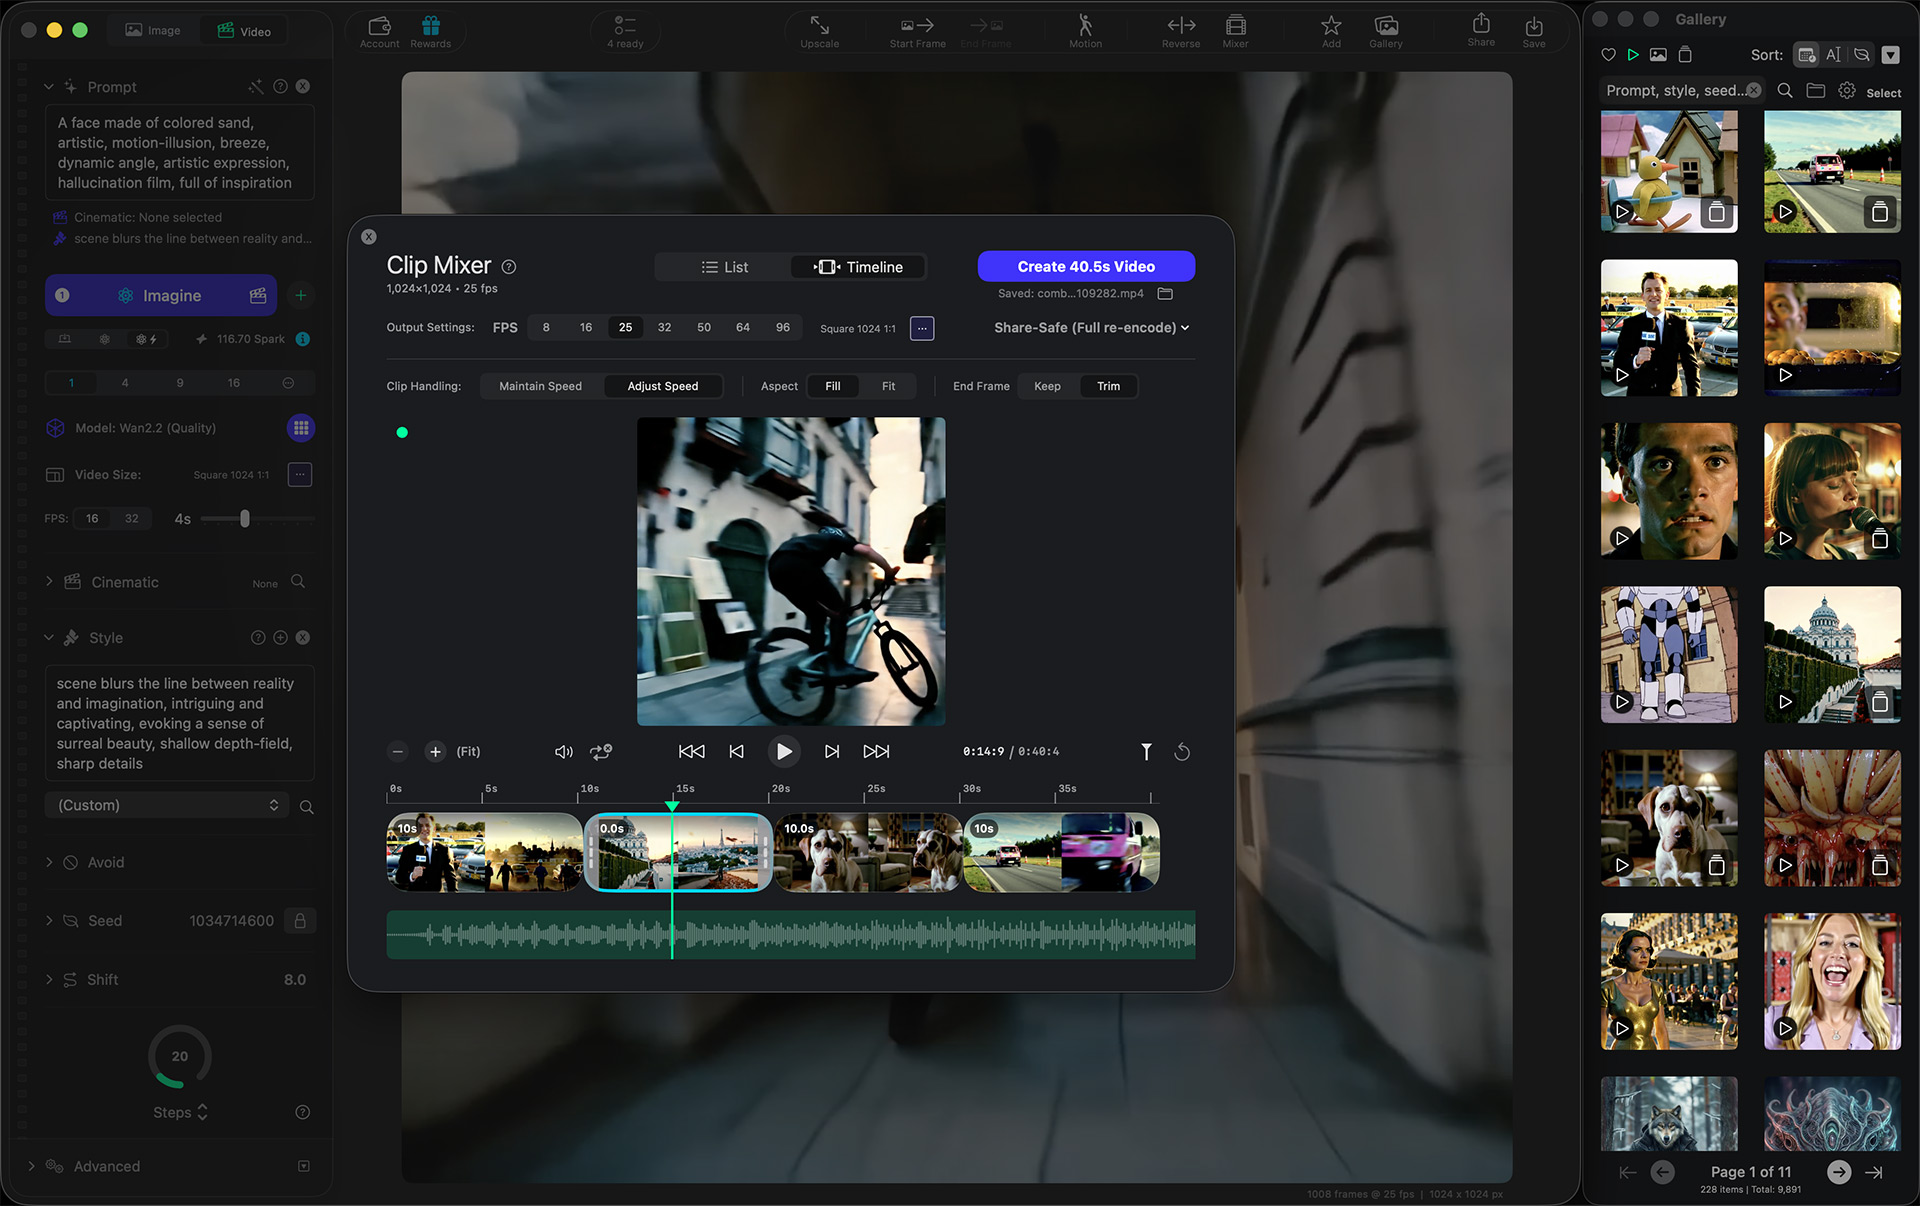Set Aspect to Fit

(x=888, y=386)
